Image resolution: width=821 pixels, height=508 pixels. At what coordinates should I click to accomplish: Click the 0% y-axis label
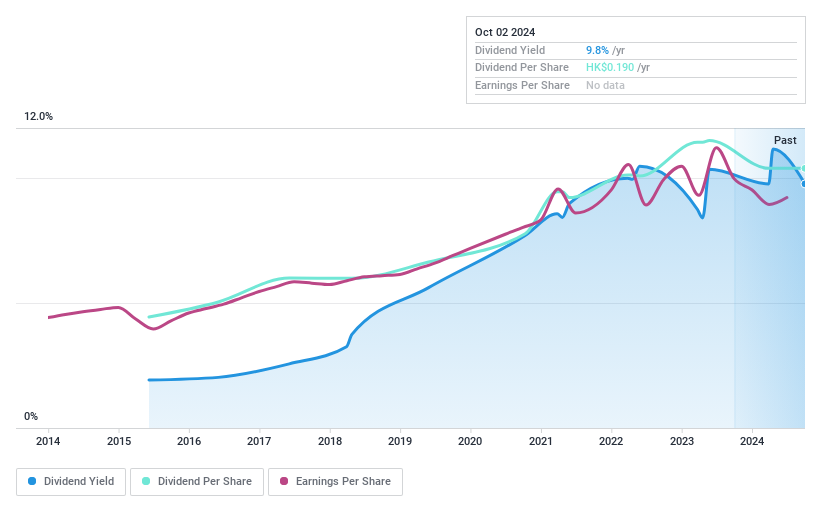click(x=31, y=417)
